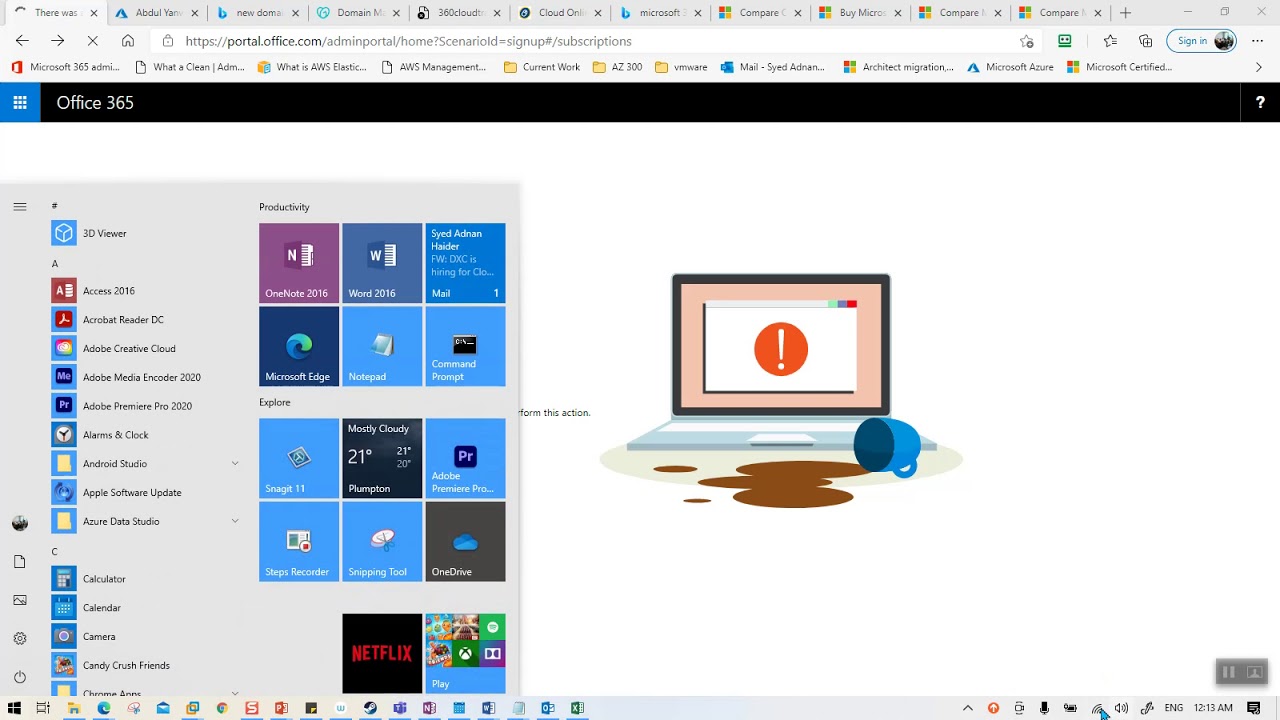
Task: Open the AZ 300 bookmarks folder
Action: pyautogui.click(x=618, y=67)
